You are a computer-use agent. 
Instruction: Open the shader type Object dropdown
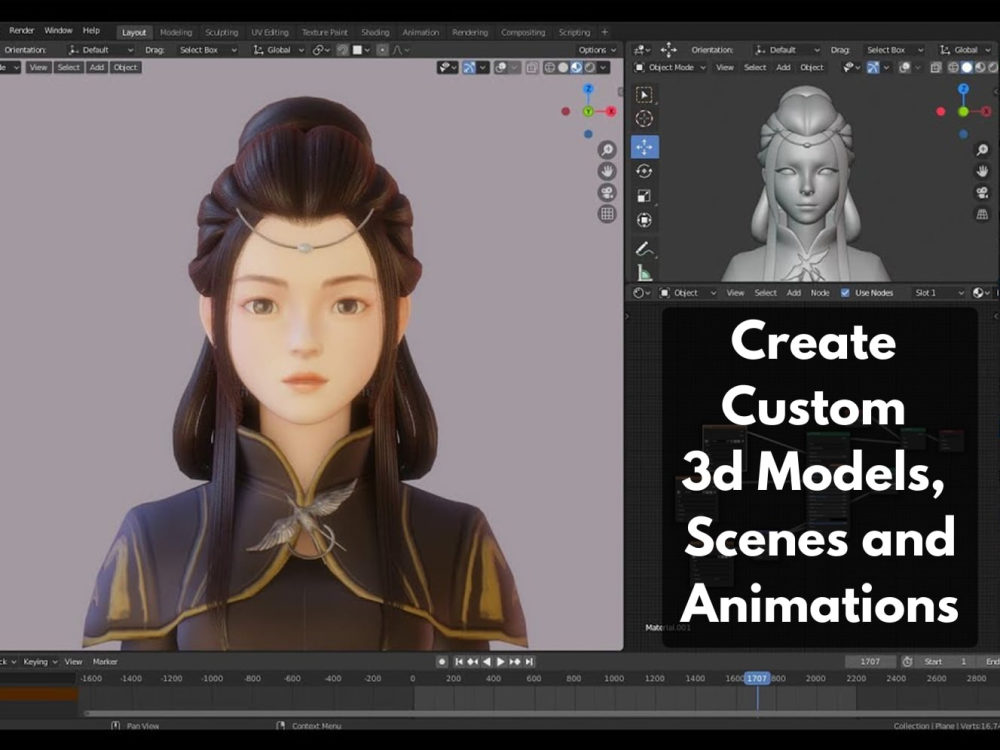[687, 293]
